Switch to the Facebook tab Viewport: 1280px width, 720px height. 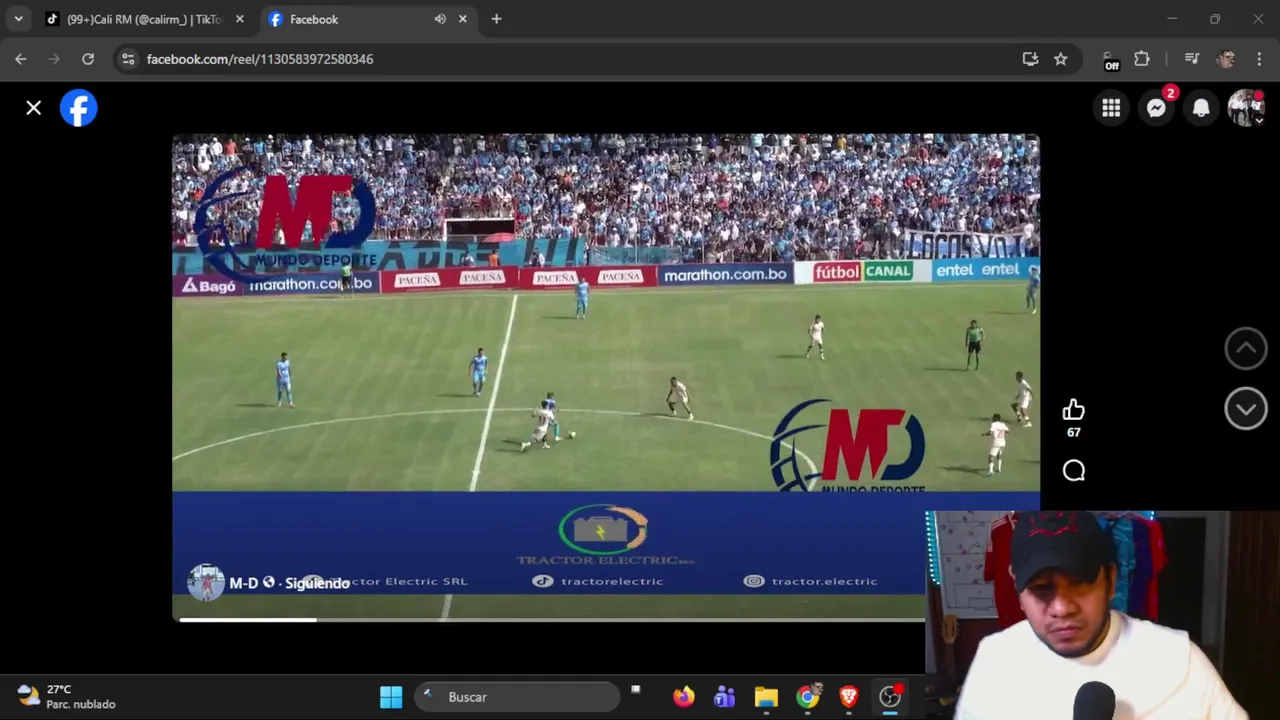[x=367, y=19]
